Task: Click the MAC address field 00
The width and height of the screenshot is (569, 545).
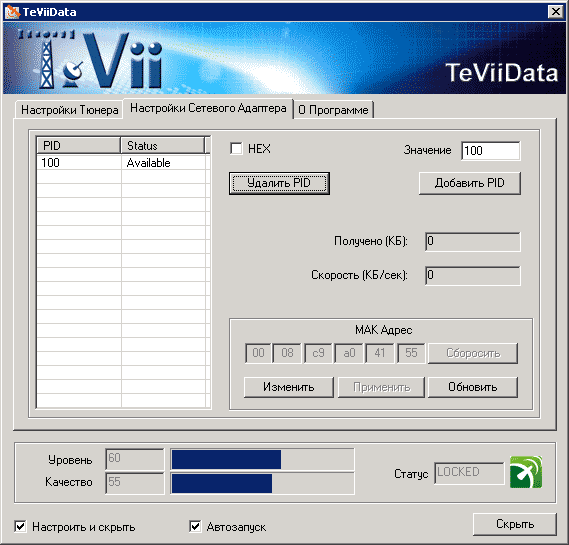Action: [258, 353]
